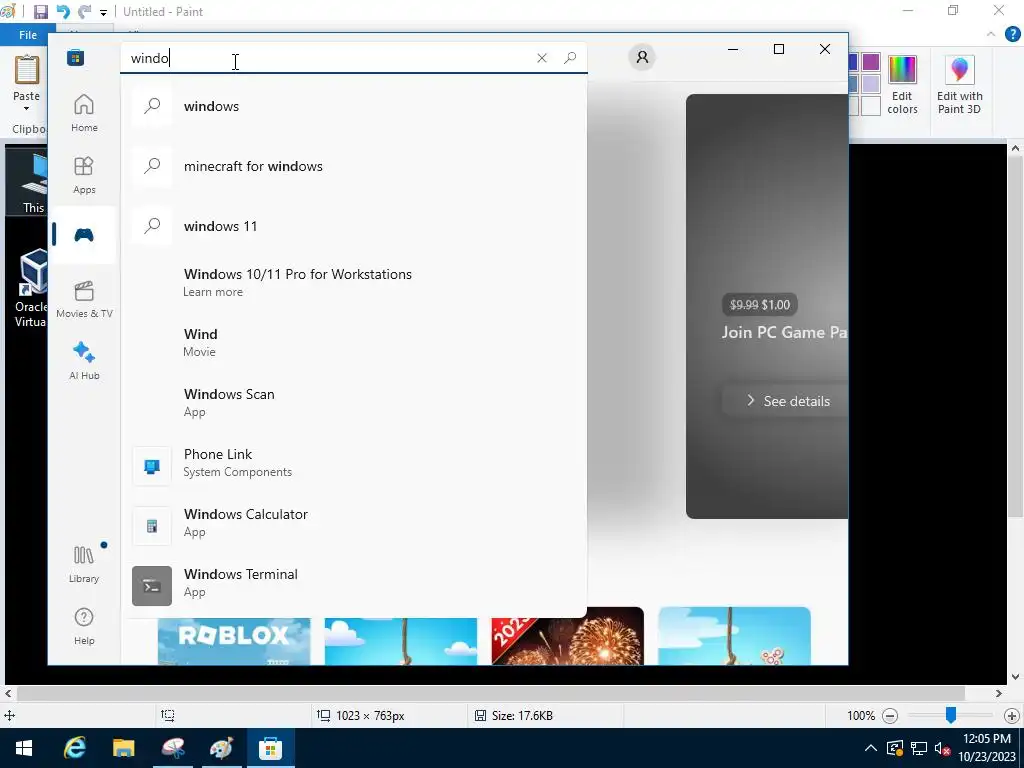Open Windows Terminal suggestion icon
Screen dimensions: 1024x768
[x=152, y=586]
